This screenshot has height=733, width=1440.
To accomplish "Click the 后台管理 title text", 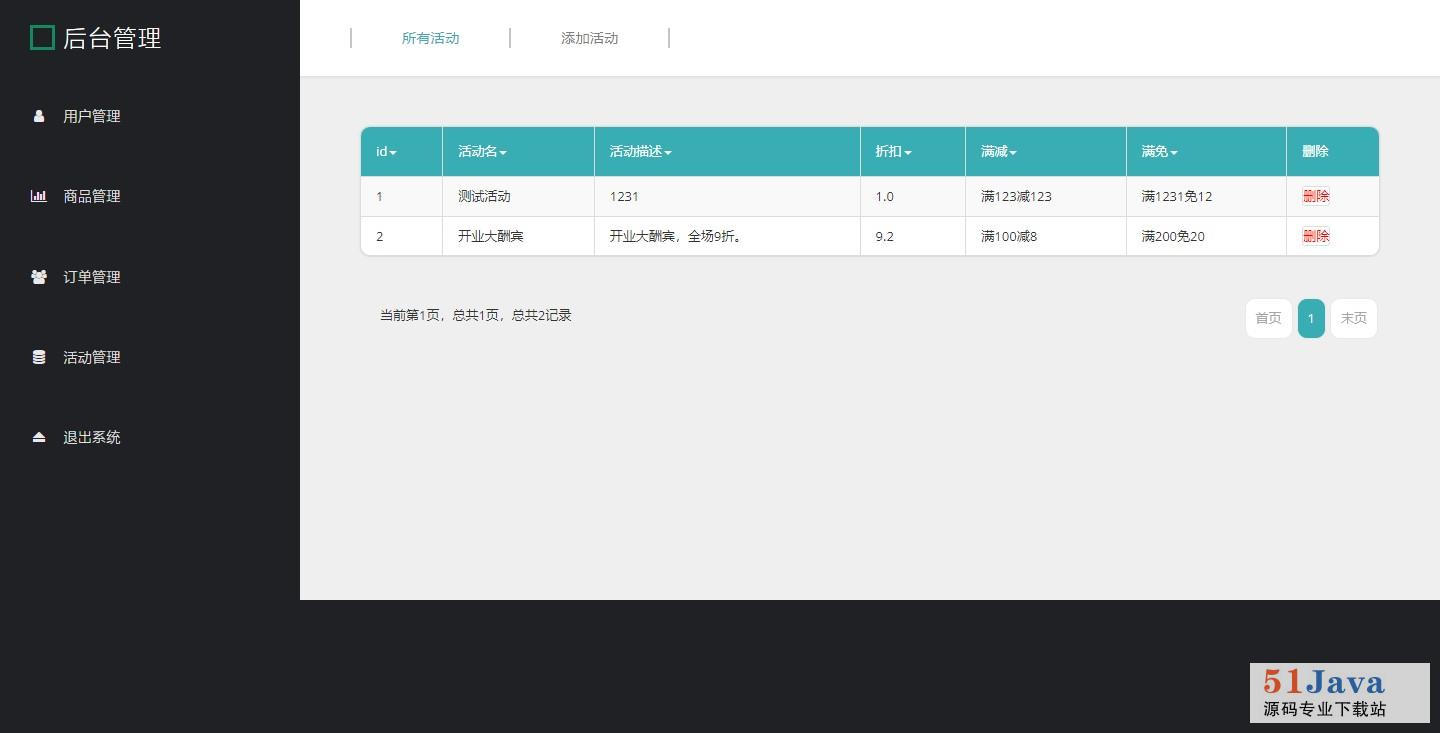I will 112,38.
